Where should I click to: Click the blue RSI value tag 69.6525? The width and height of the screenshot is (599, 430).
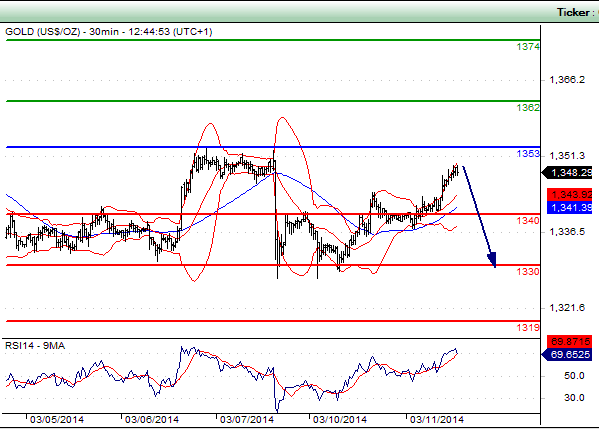[567, 355]
